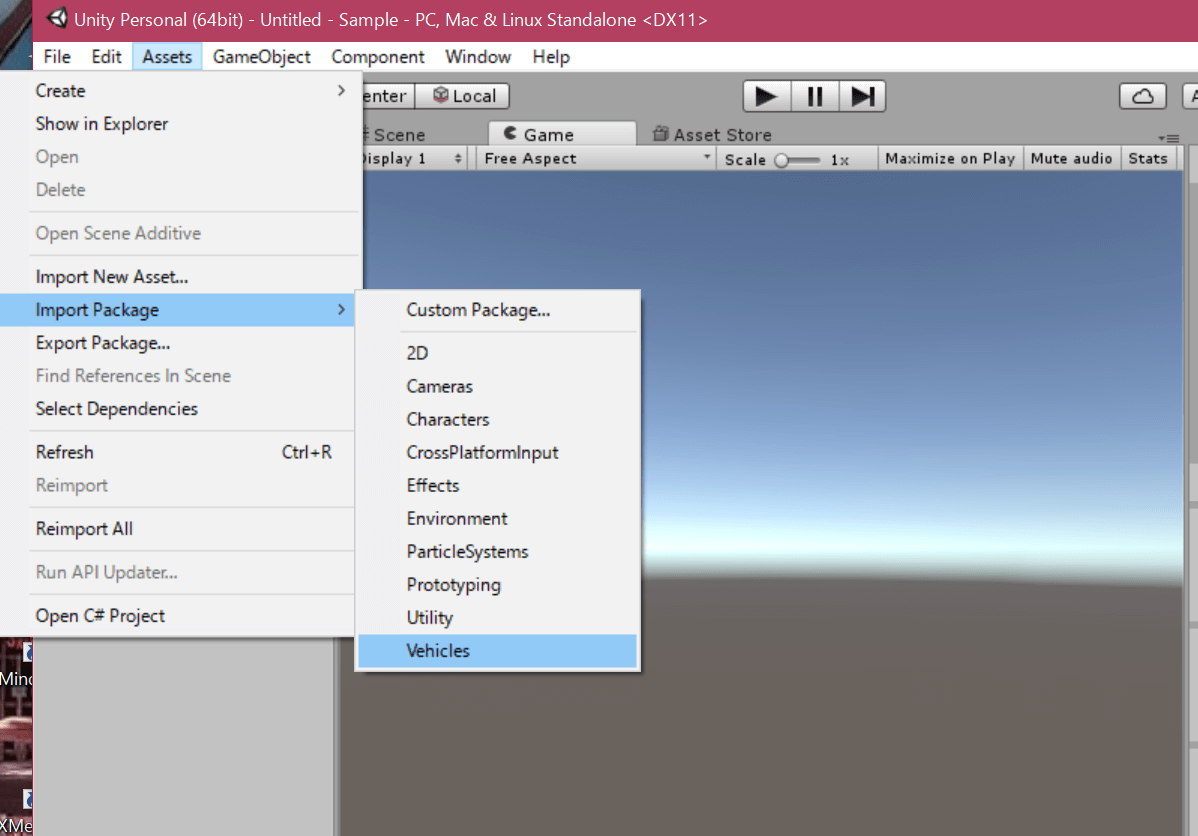Image resolution: width=1198 pixels, height=836 pixels.
Task: Open the Game view panel options menu
Action: coord(1168,138)
